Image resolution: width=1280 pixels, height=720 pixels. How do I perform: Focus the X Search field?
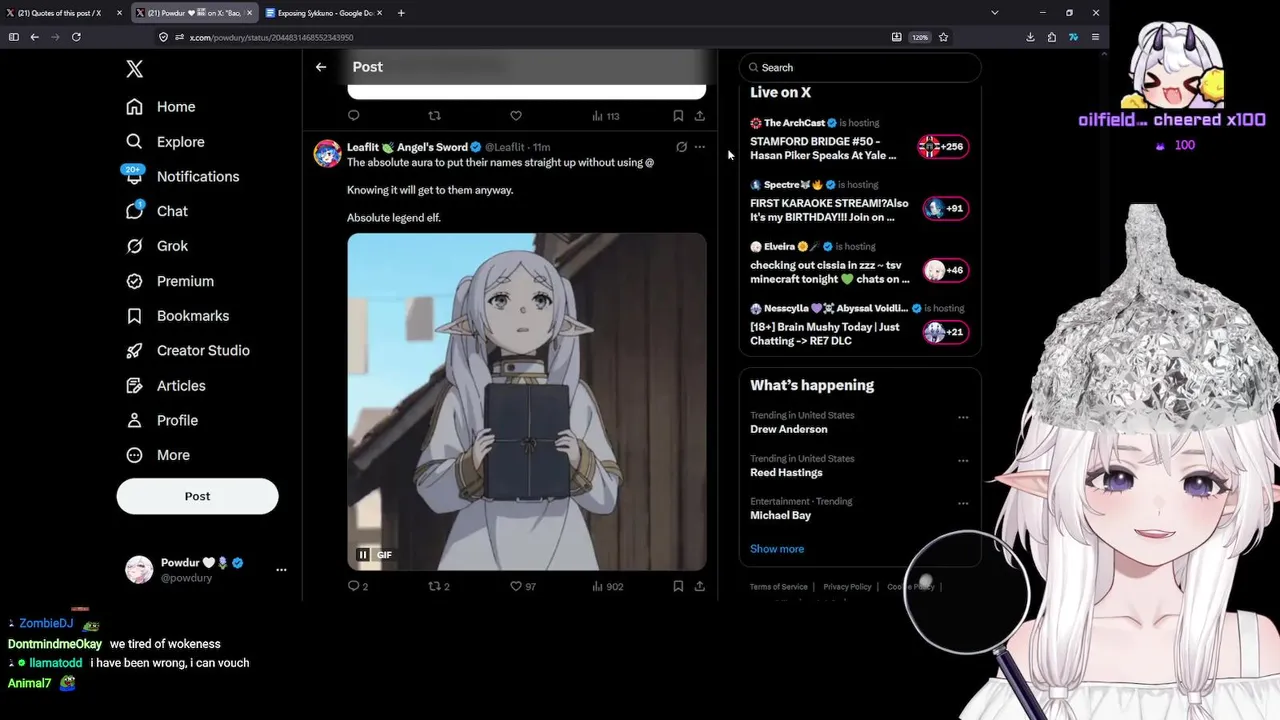tap(860, 68)
